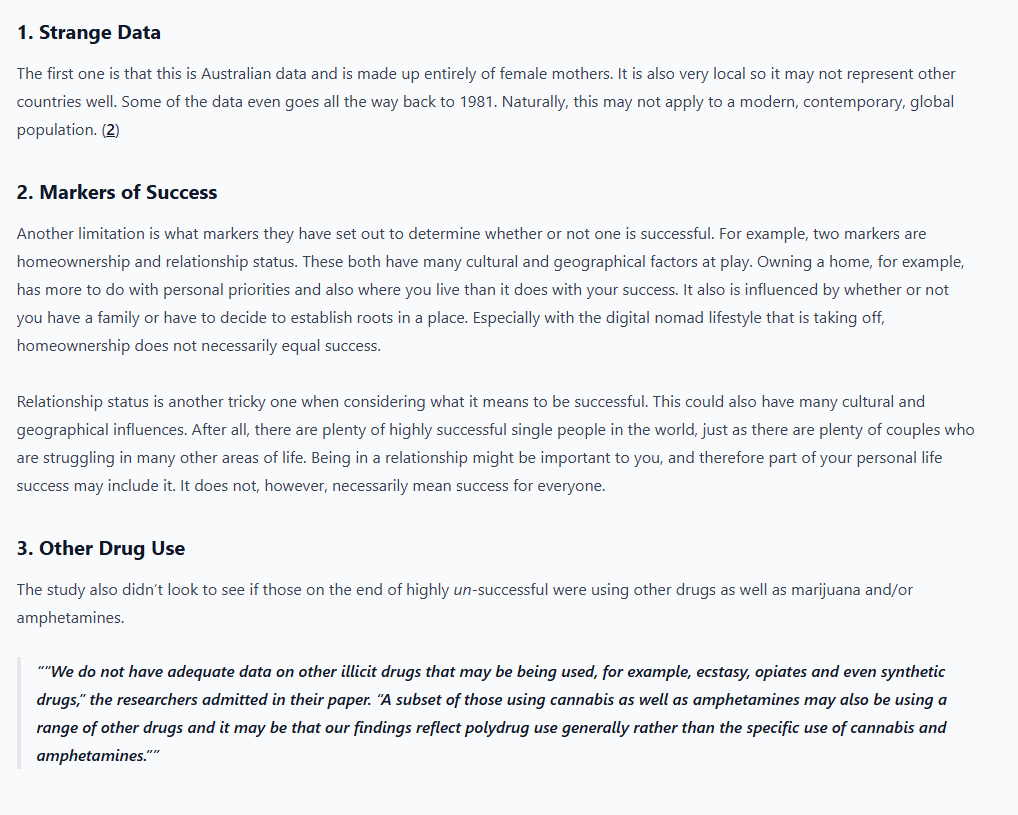Click the italic "un" in "un-successful"

pyautogui.click(x=462, y=590)
